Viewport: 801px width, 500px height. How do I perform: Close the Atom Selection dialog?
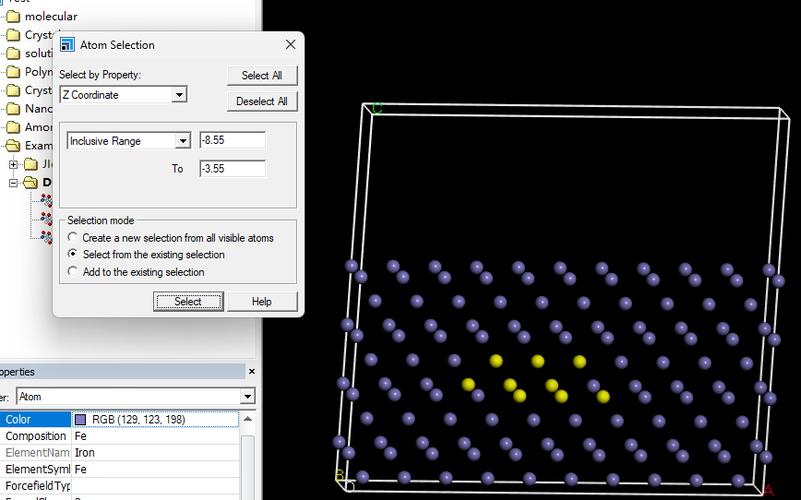pos(290,45)
